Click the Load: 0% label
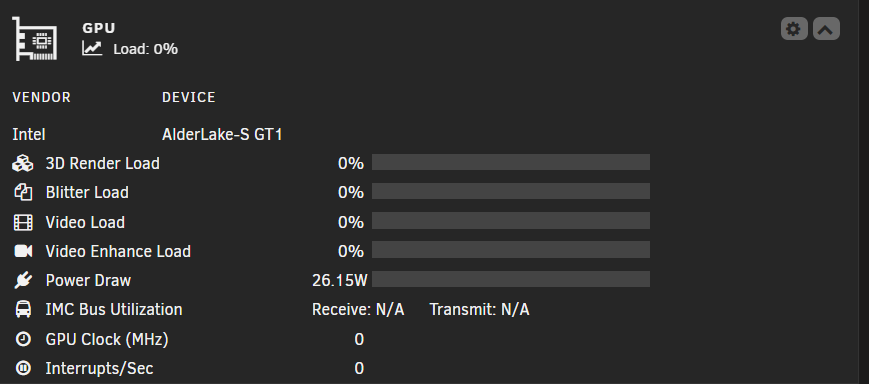This screenshot has height=384, width=869. tap(145, 49)
